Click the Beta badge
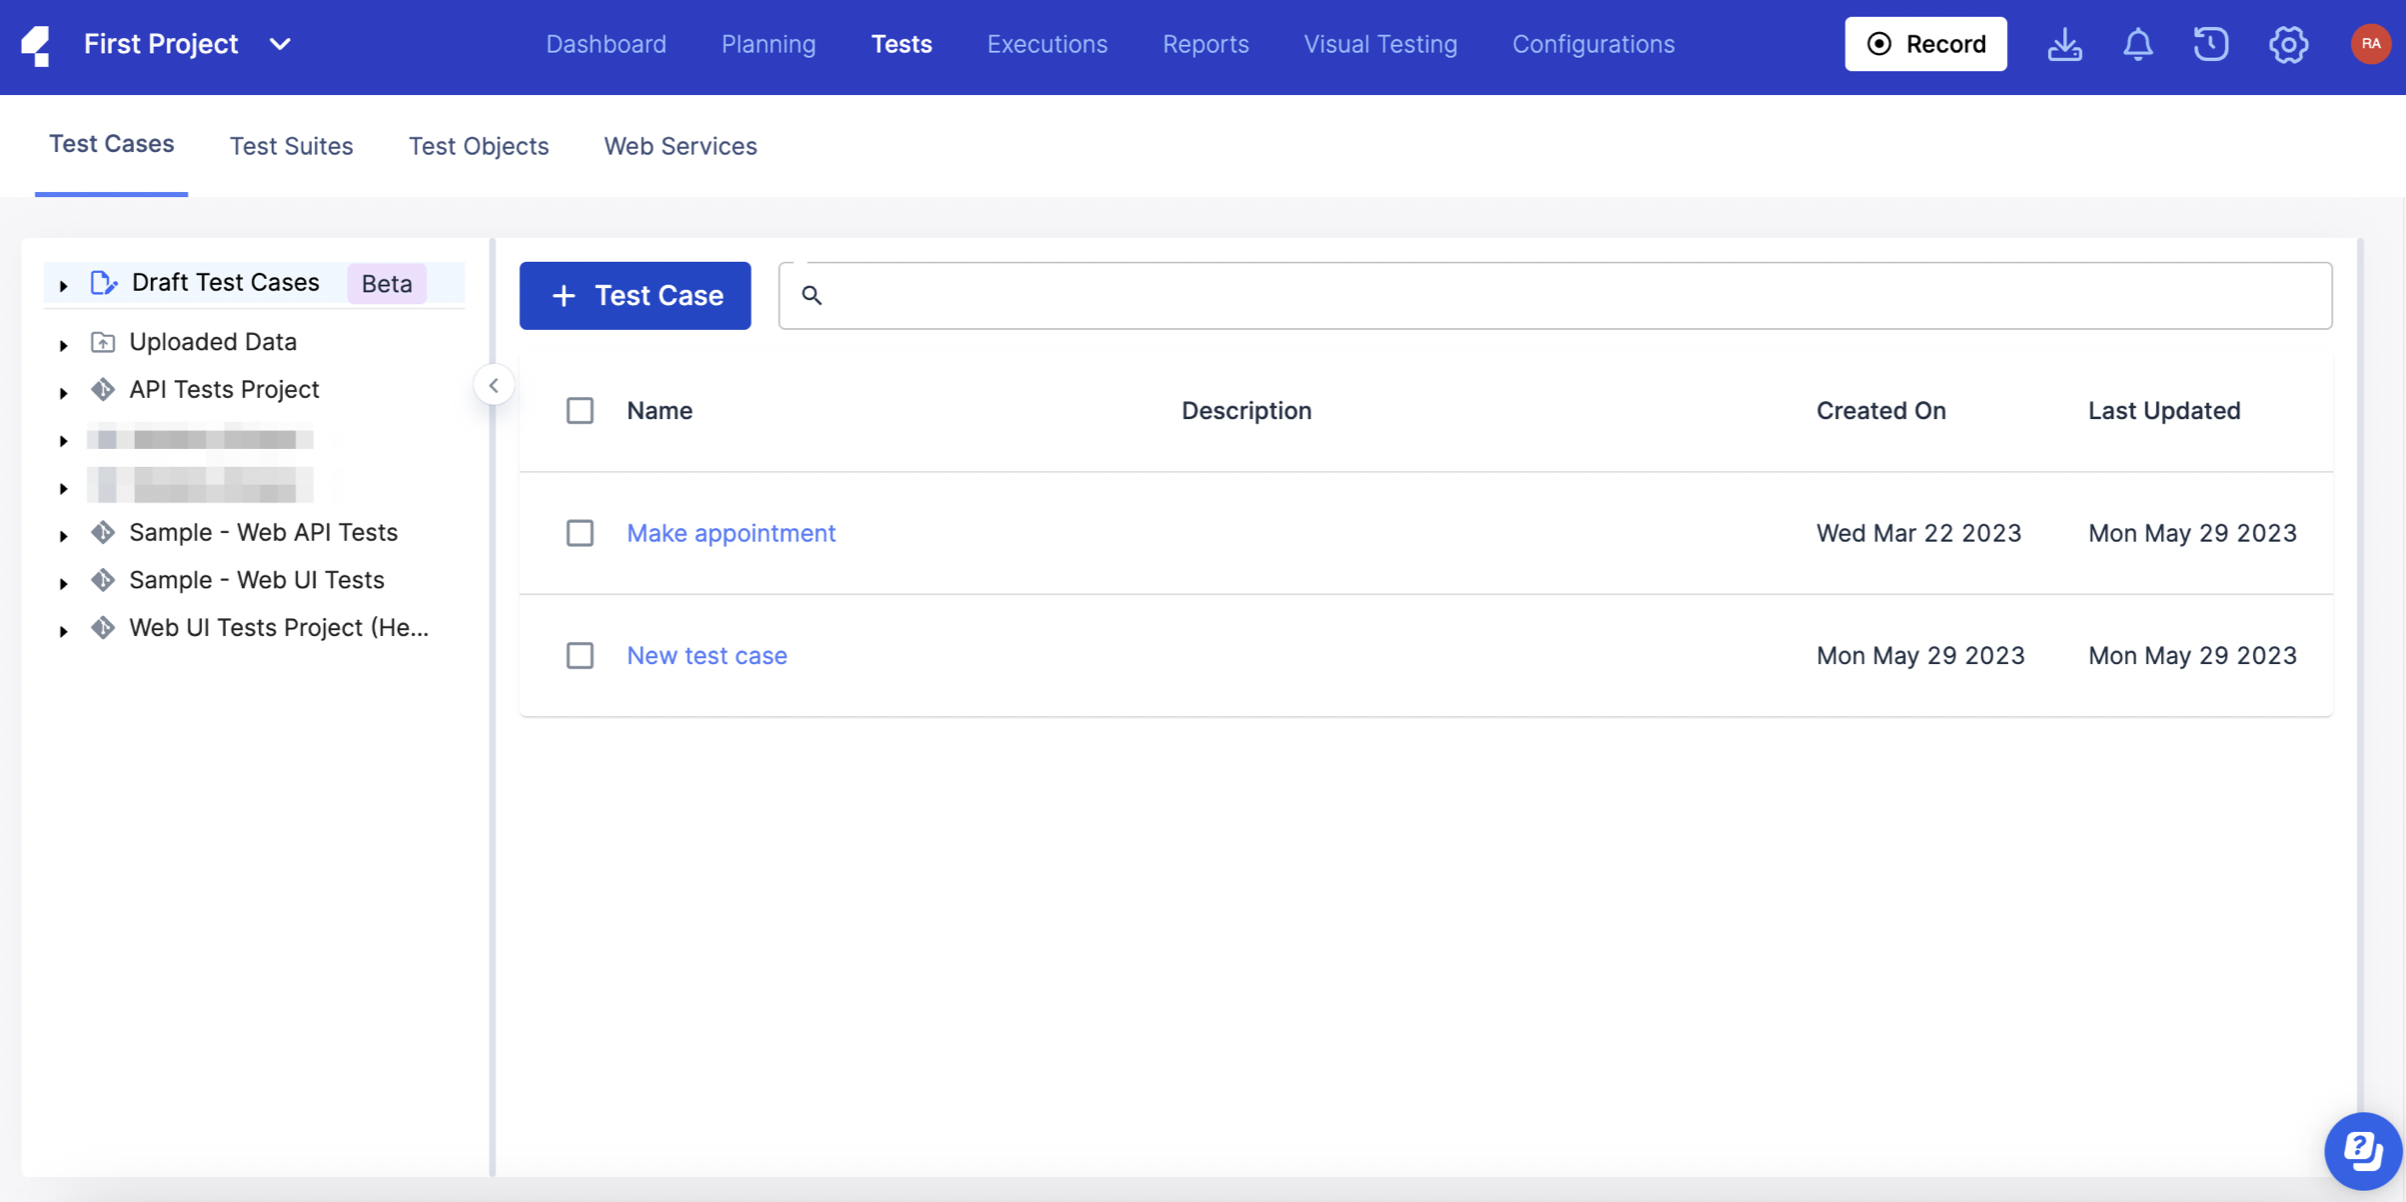Image resolution: width=2406 pixels, height=1202 pixels. coord(387,284)
